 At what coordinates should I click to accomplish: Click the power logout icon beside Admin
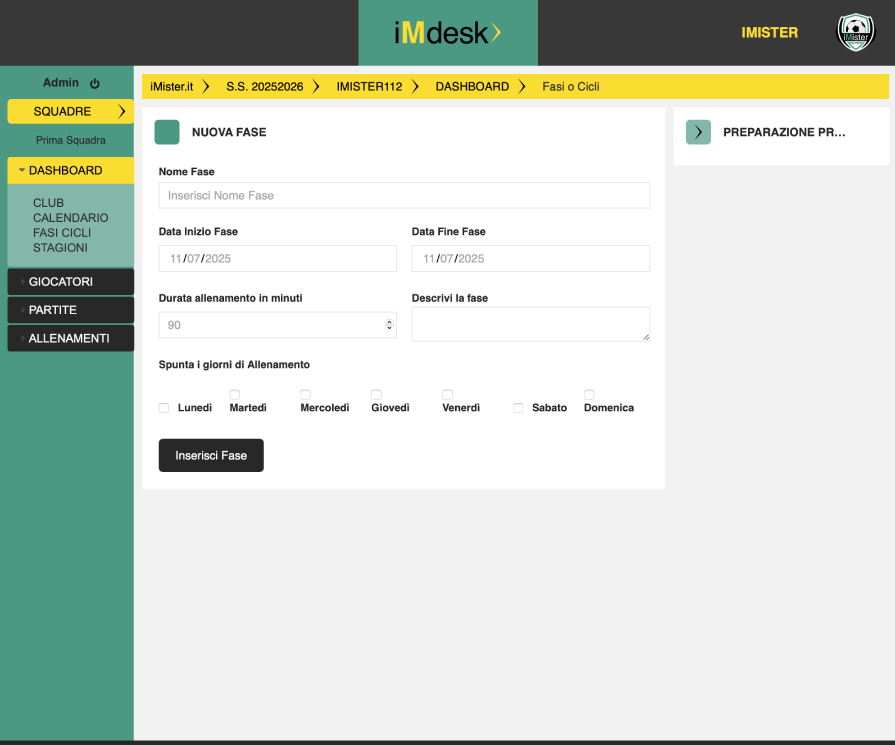click(x=95, y=83)
